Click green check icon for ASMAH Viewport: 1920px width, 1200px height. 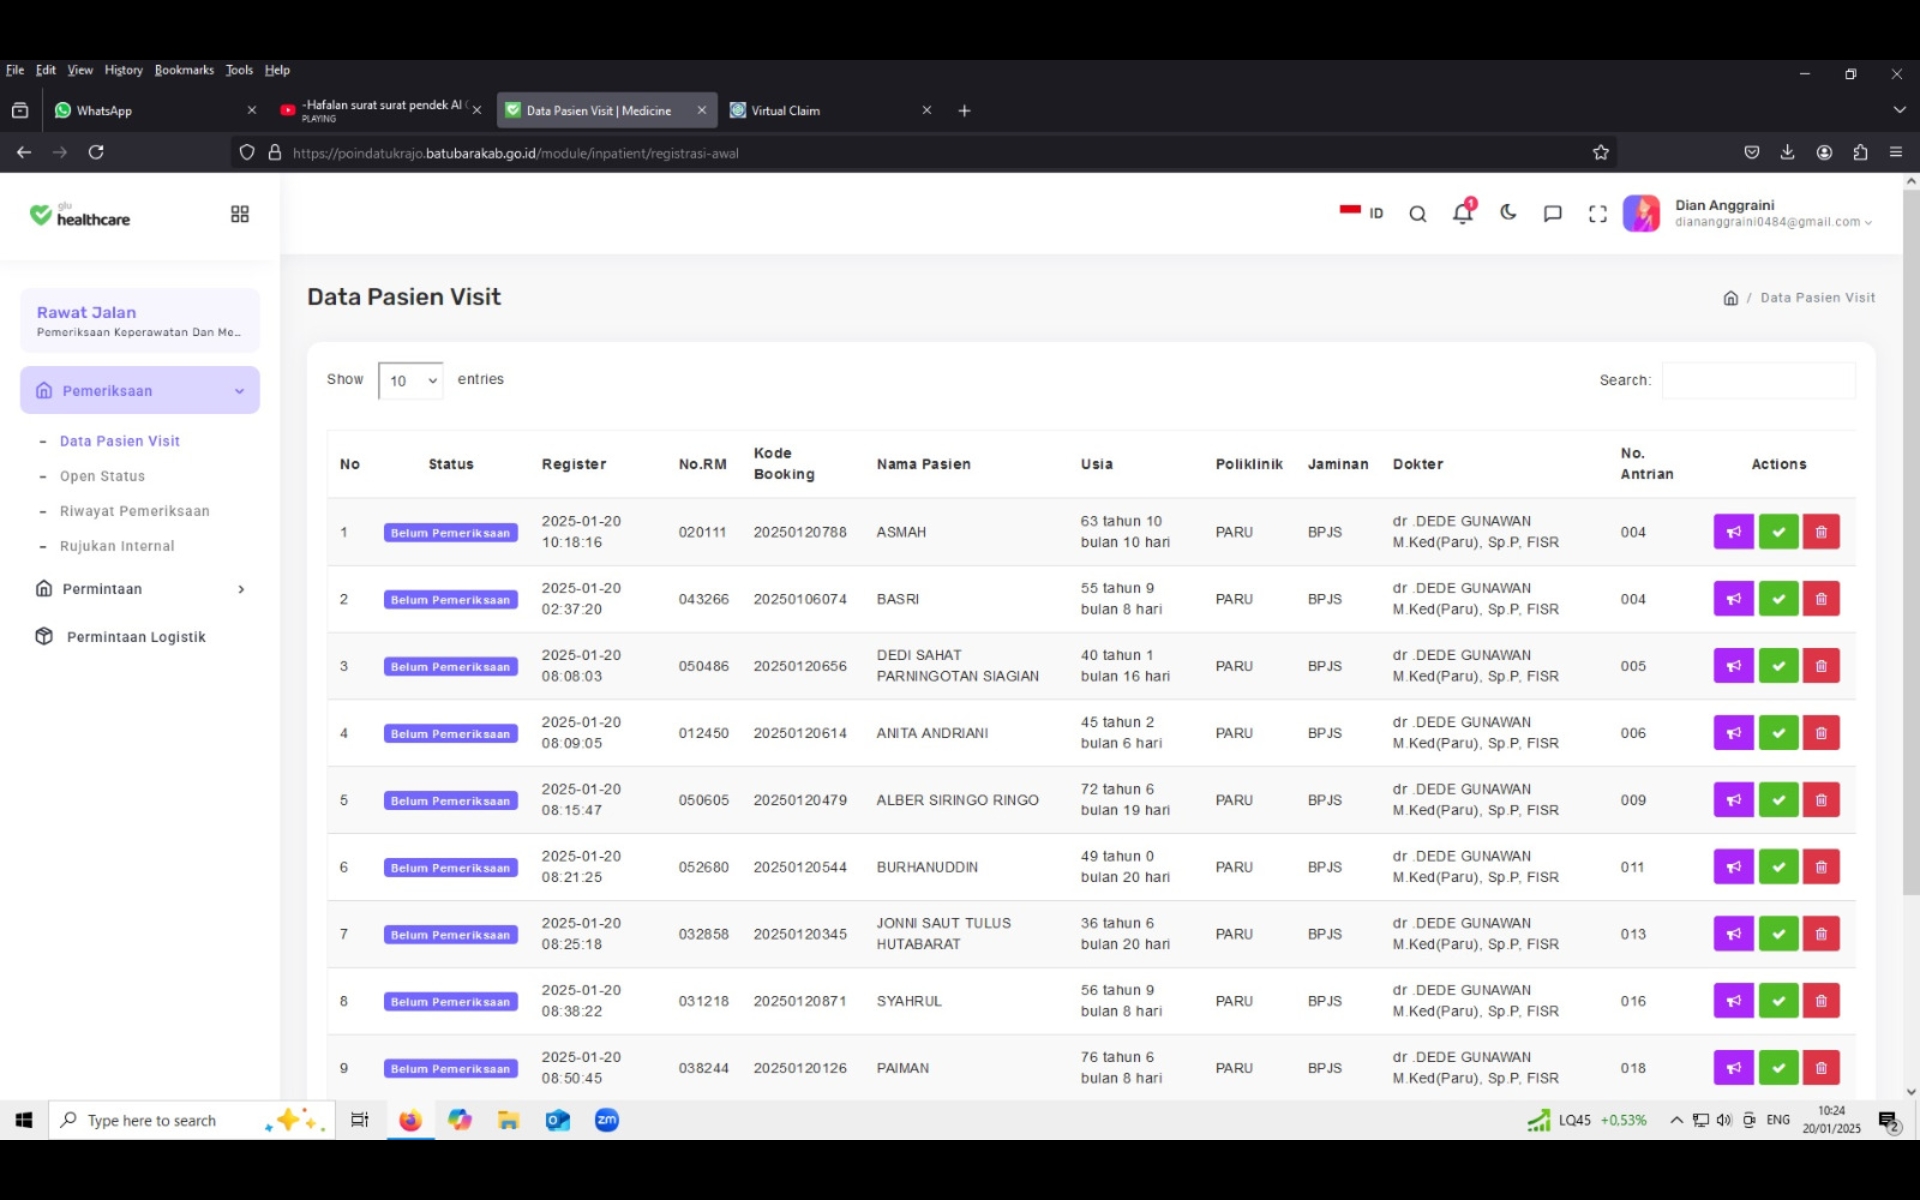1778,532
